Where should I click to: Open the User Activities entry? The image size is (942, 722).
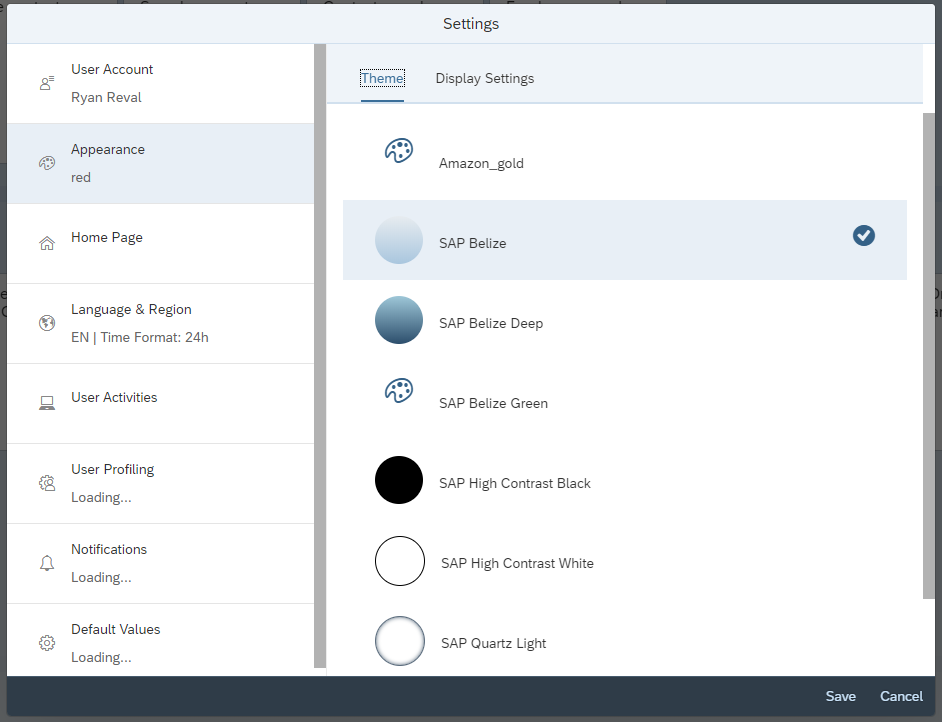coord(160,403)
